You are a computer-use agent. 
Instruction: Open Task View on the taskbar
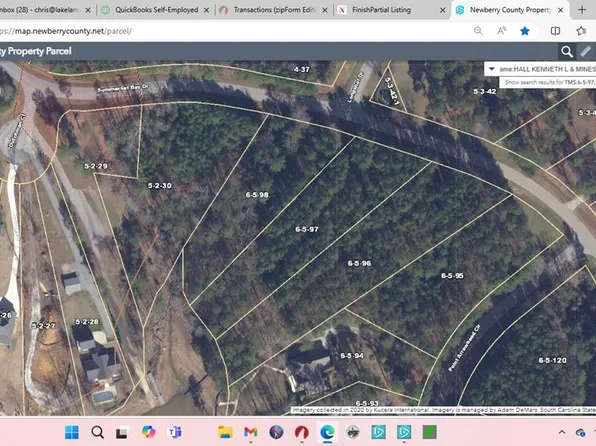[x=122, y=433]
